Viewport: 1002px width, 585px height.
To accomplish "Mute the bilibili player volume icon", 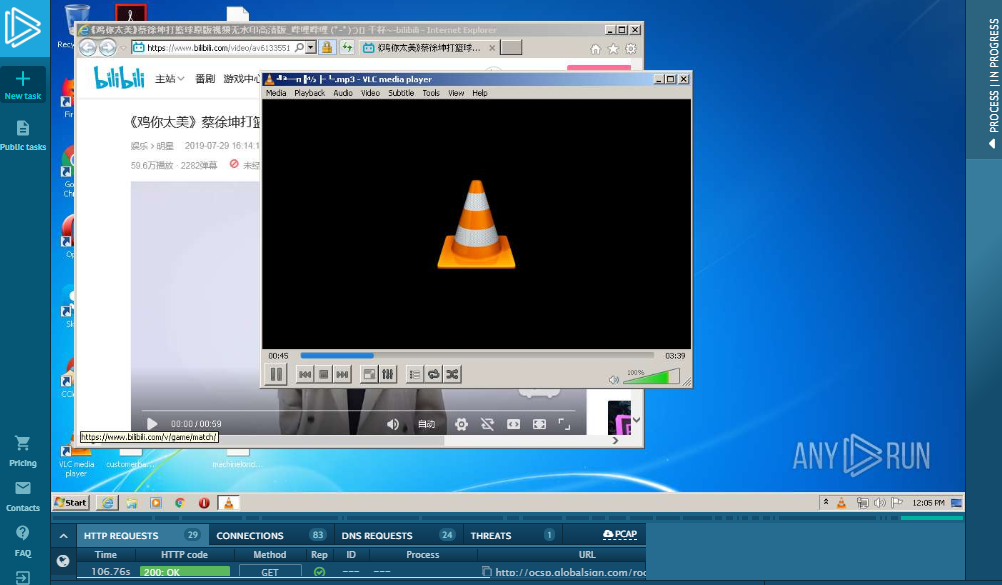I will tap(393, 424).
